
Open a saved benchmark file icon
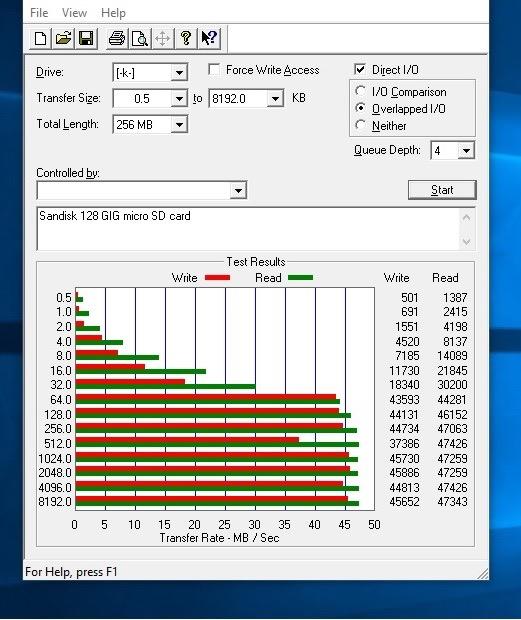(63, 38)
